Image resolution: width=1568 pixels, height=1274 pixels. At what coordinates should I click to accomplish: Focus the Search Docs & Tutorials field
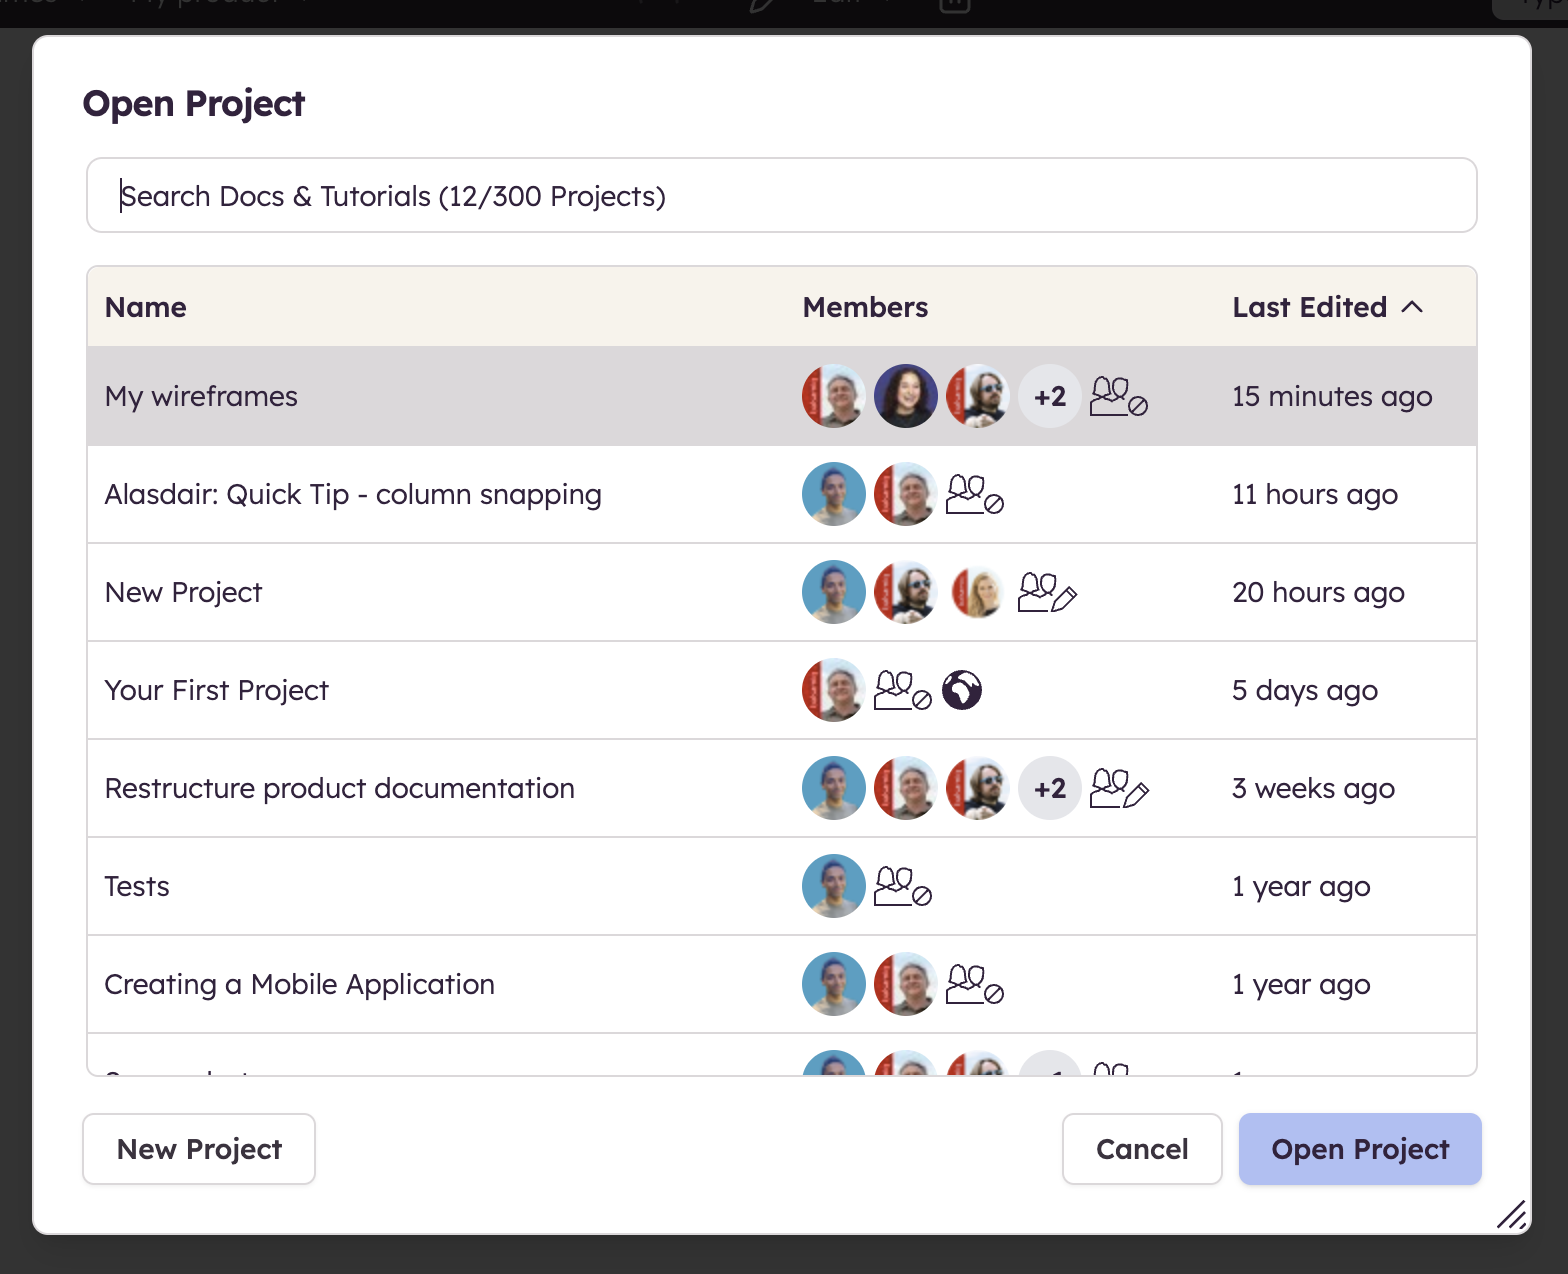[780, 196]
